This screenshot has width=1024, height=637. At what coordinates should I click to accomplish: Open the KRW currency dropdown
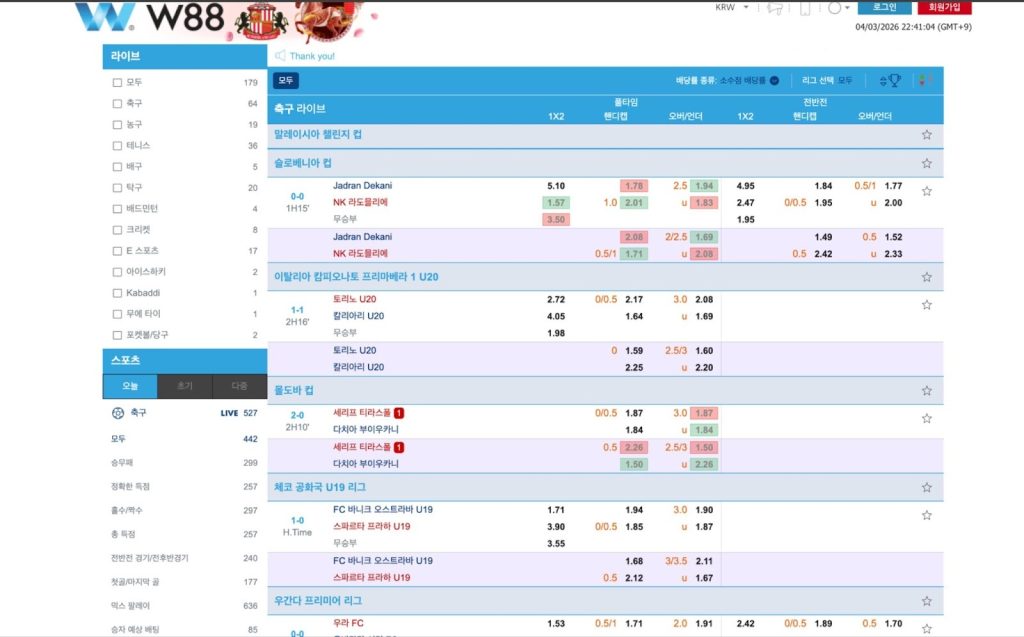click(731, 7)
